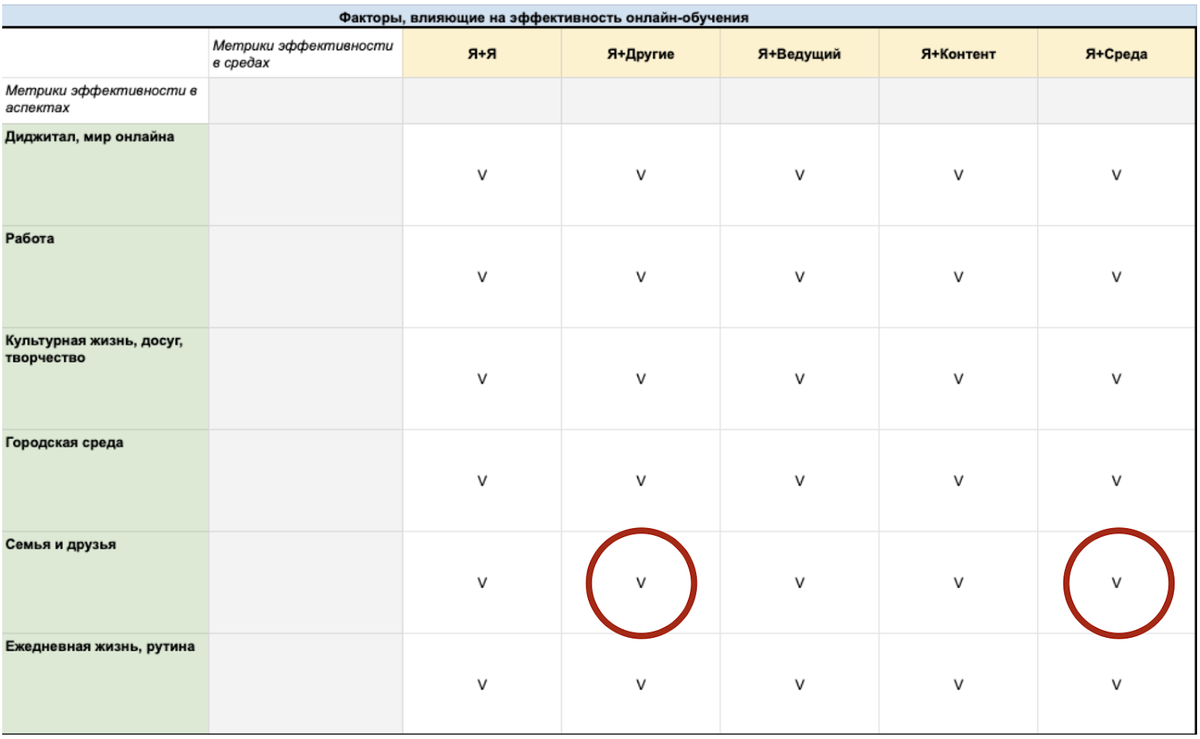Image resolution: width=1200 pixels, height=739 pixels.
Task: Click V in 'Семья и друзья' row, Я+Контент column
Action: tap(958, 583)
